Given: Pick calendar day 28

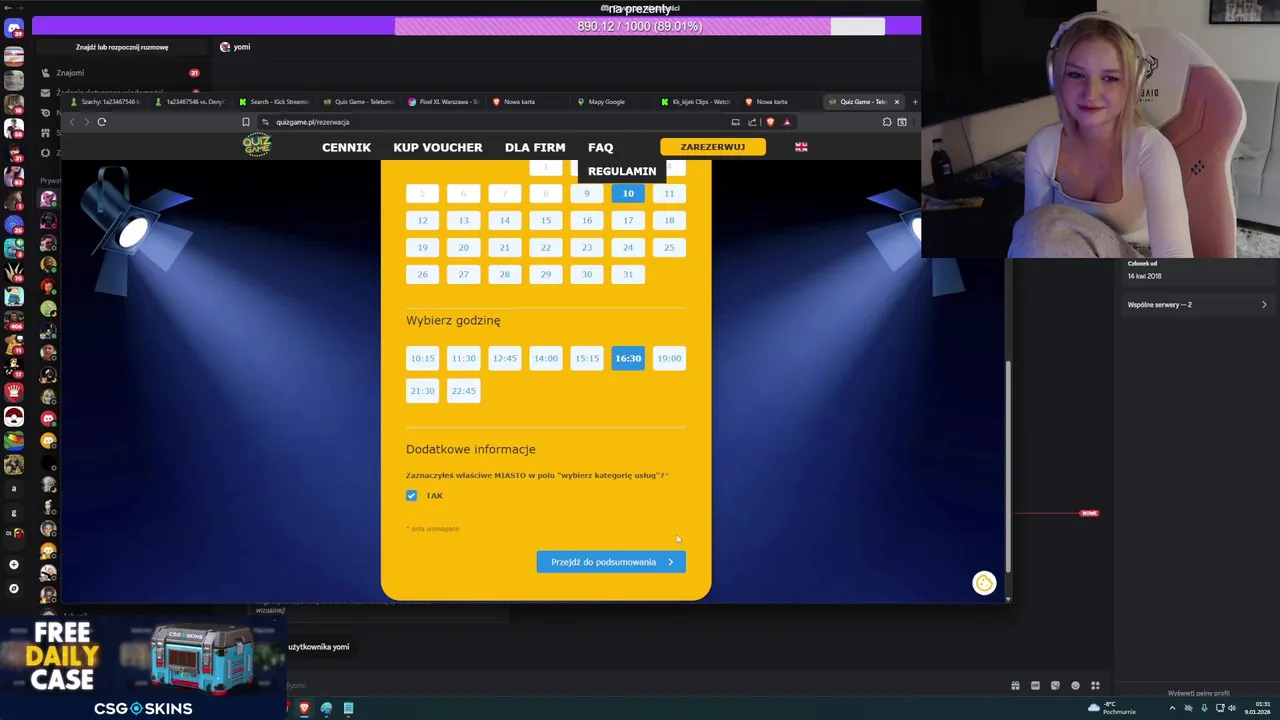Looking at the screenshot, I should (x=504, y=275).
